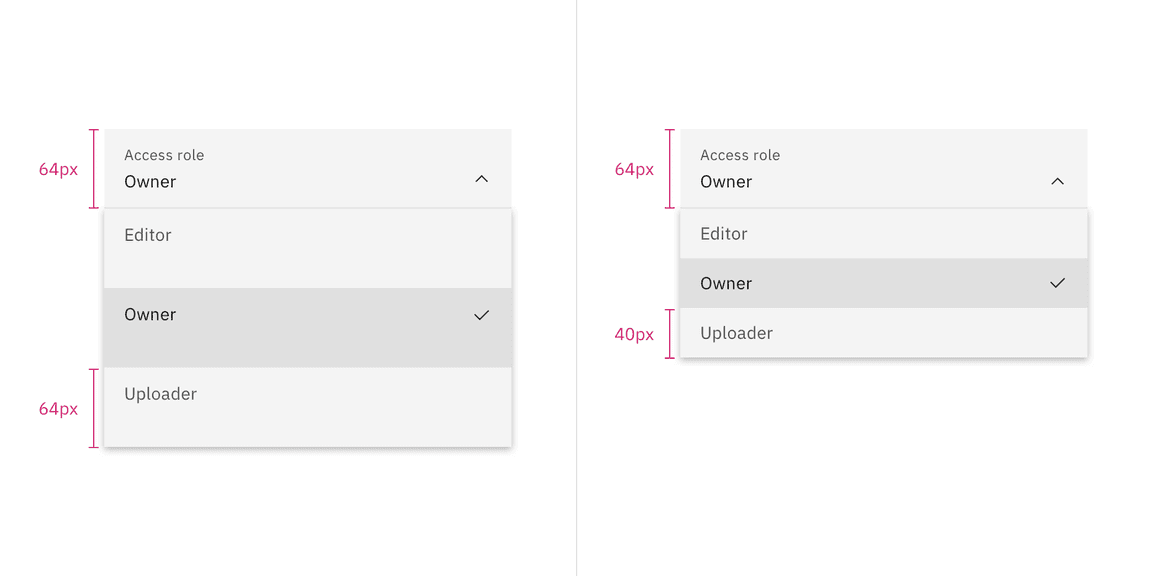
Task: Click the Access role label on left dropdown
Action: click(164, 155)
